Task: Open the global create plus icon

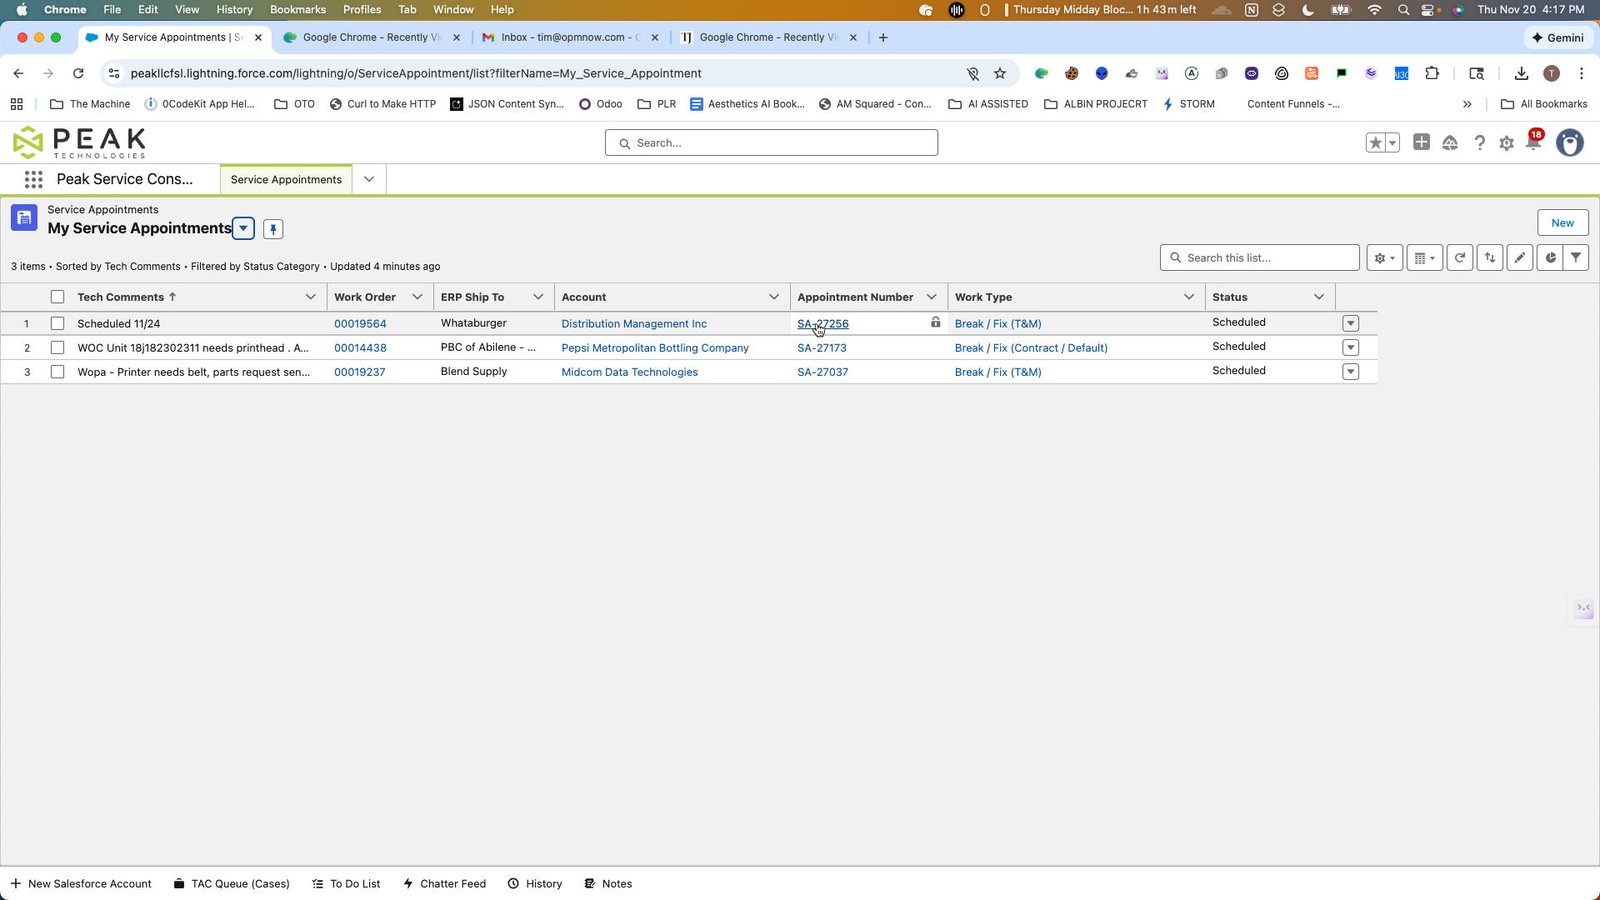Action: click(1421, 142)
